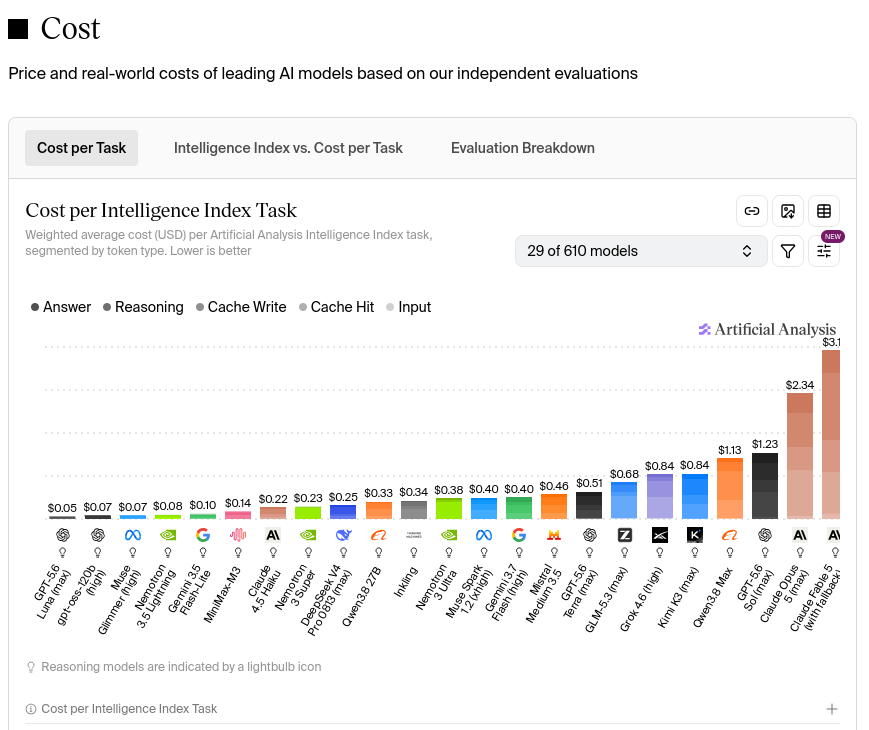This screenshot has height=730, width=869.
Task: Select the Cost per Task tab
Action: point(81,148)
